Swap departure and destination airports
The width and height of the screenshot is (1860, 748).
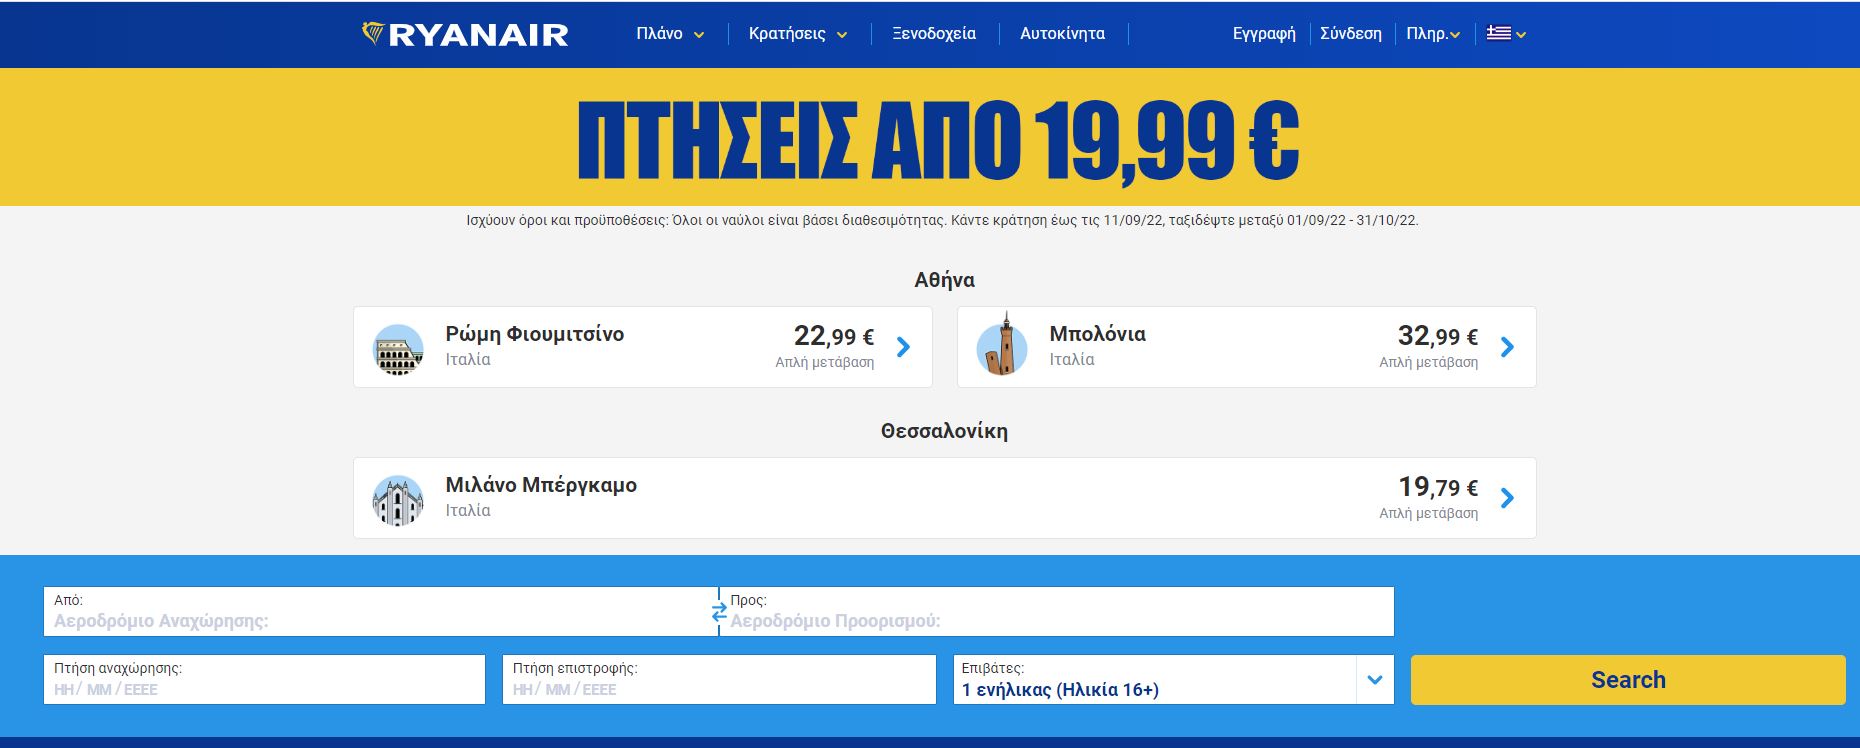[719, 612]
